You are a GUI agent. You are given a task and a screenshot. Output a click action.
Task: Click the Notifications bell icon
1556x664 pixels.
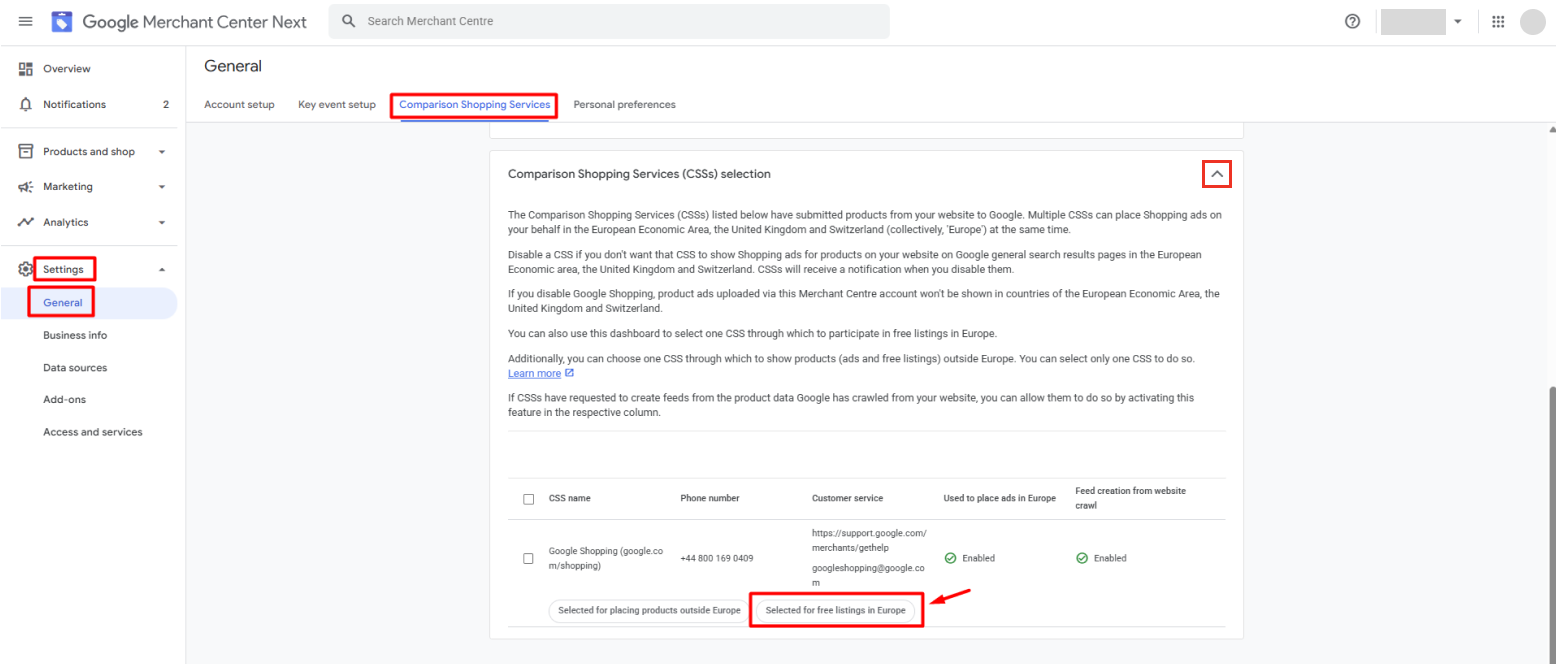point(26,105)
